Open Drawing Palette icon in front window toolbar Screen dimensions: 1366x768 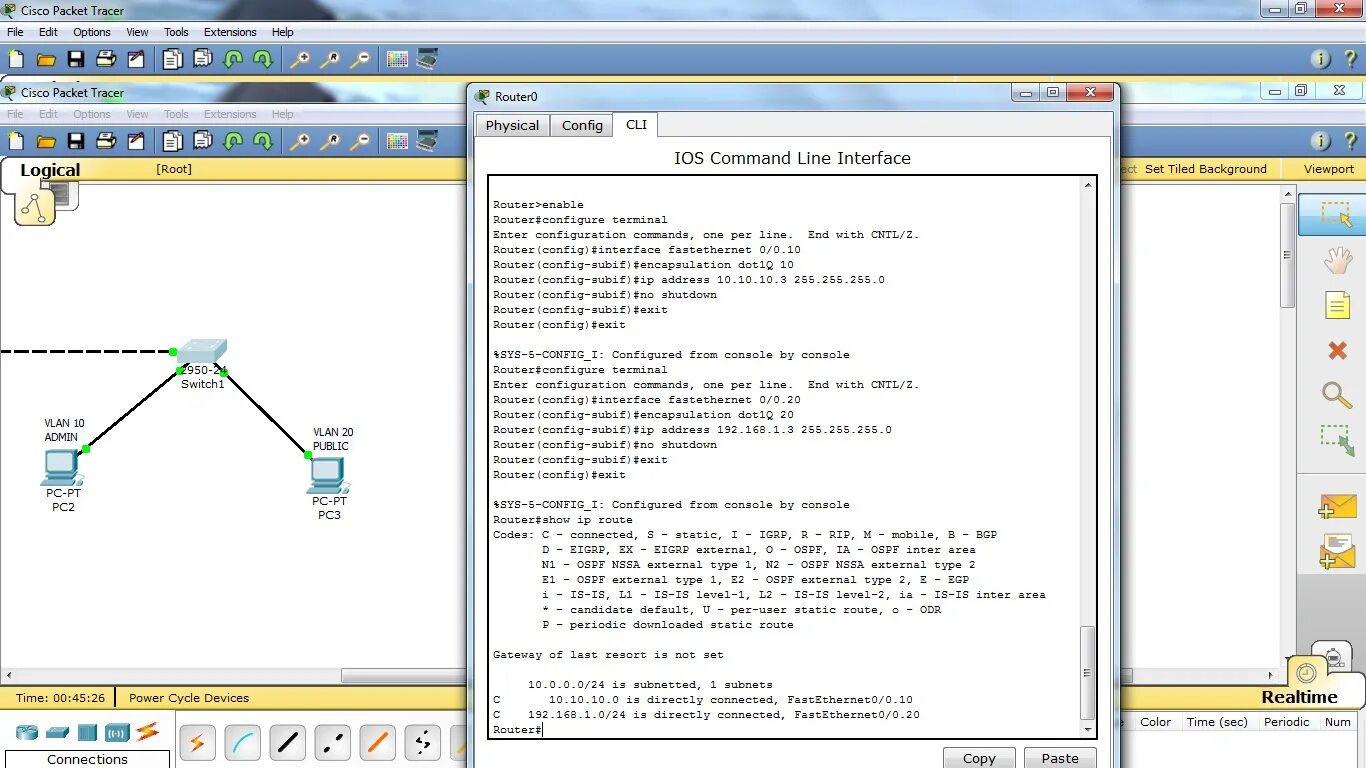click(397, 141)
